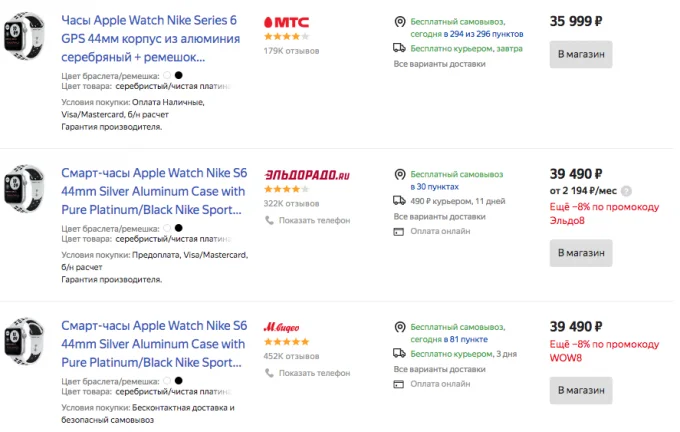Viewport: 680px width, 432px height.
Task: Click the watch thumbnail of the Eldorado offer
Action: pyautogui.click(x=24, y=189)
